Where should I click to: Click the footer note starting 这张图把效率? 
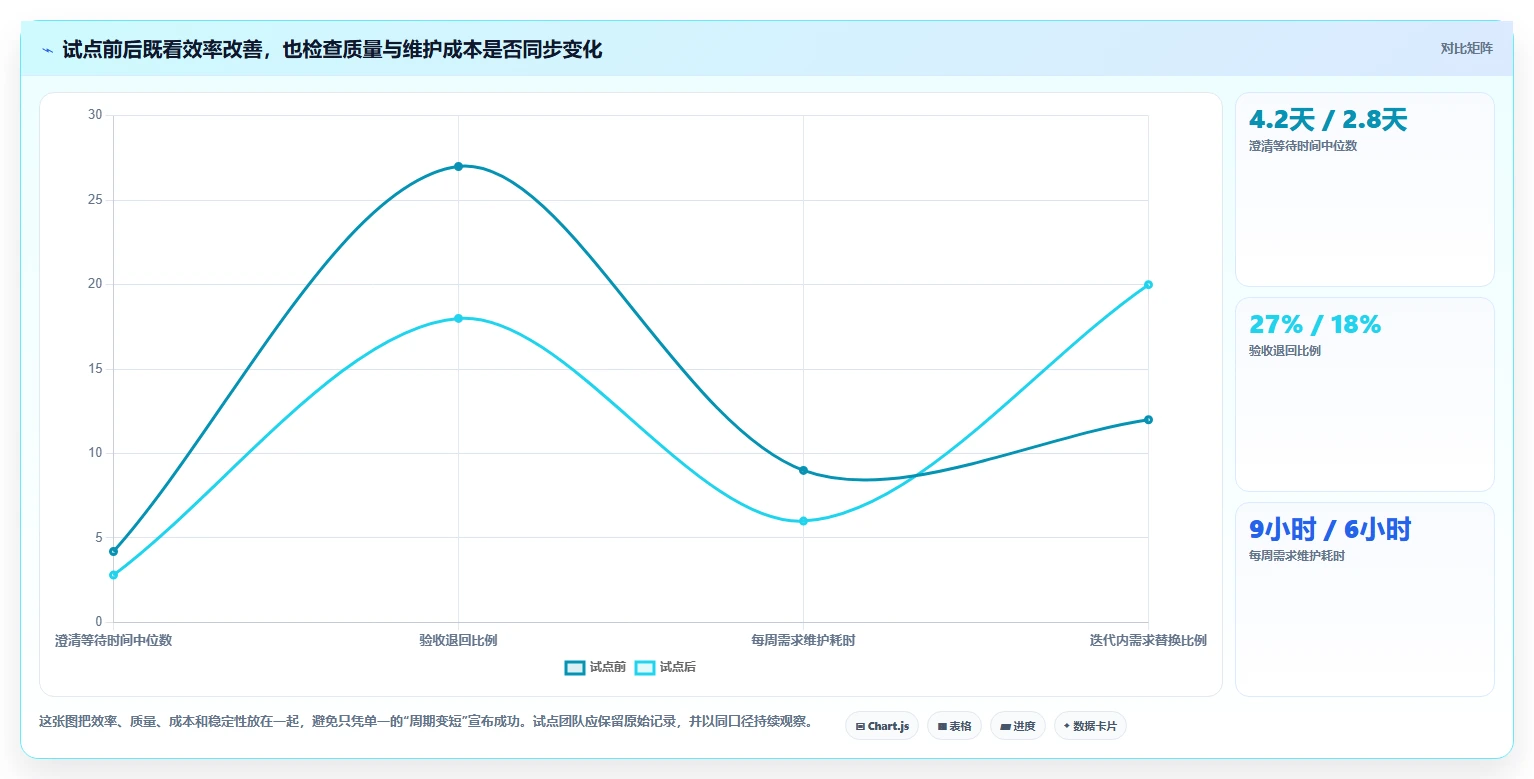(426, 721)
